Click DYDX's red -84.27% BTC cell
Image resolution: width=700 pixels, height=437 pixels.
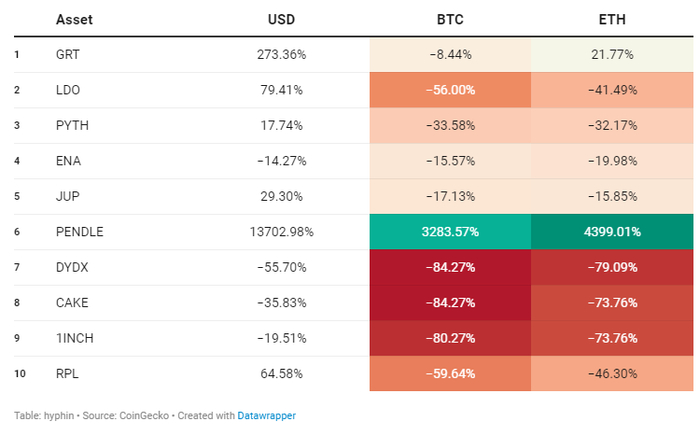(450, 267)
